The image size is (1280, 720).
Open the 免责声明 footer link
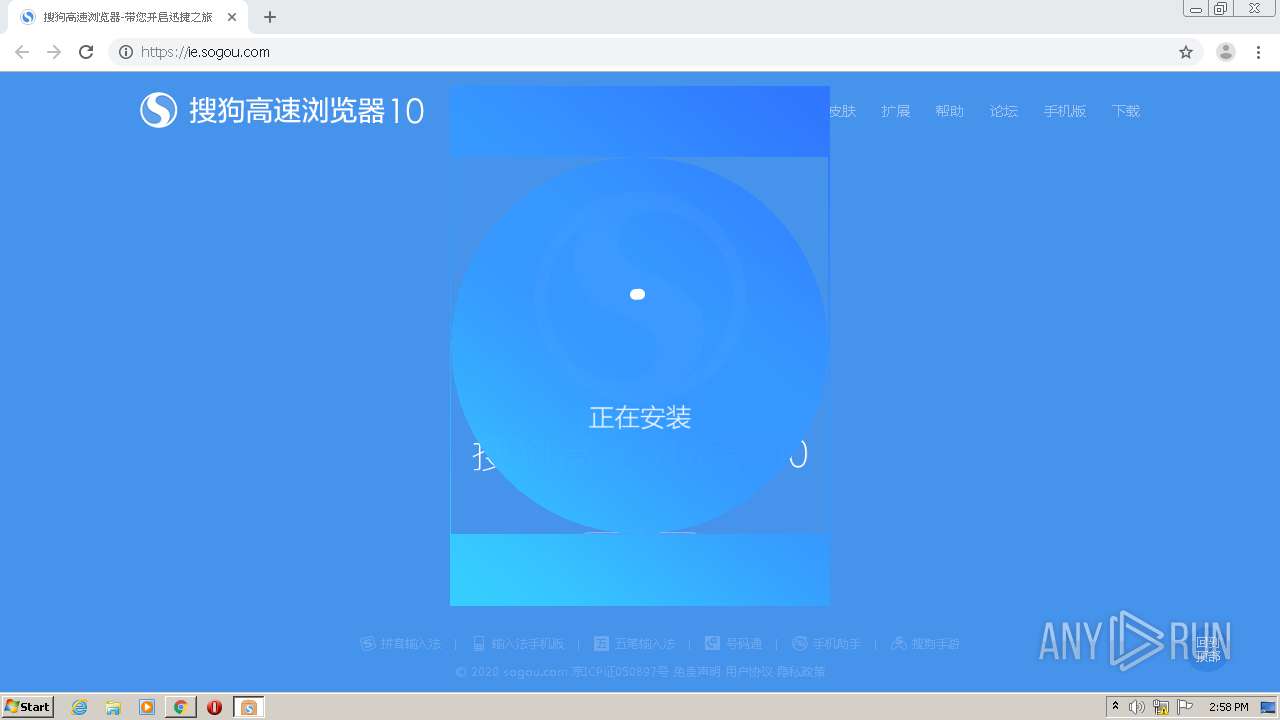pyautogui.click(x=697, y=672)
